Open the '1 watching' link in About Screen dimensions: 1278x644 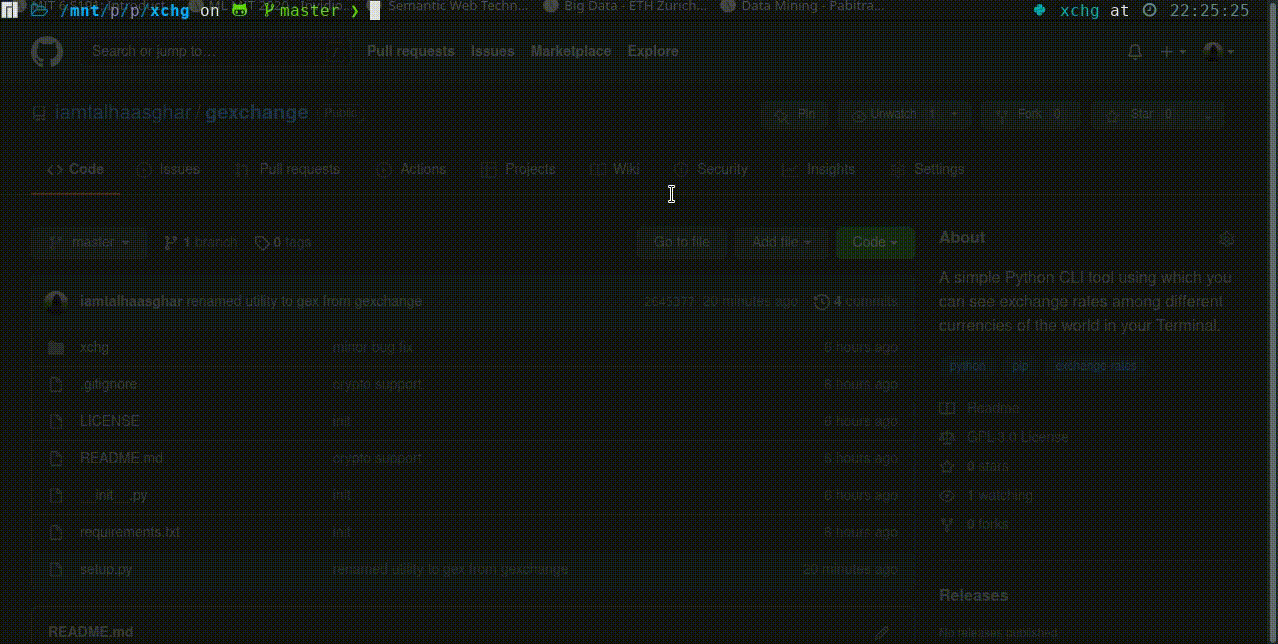click(986, 496)
